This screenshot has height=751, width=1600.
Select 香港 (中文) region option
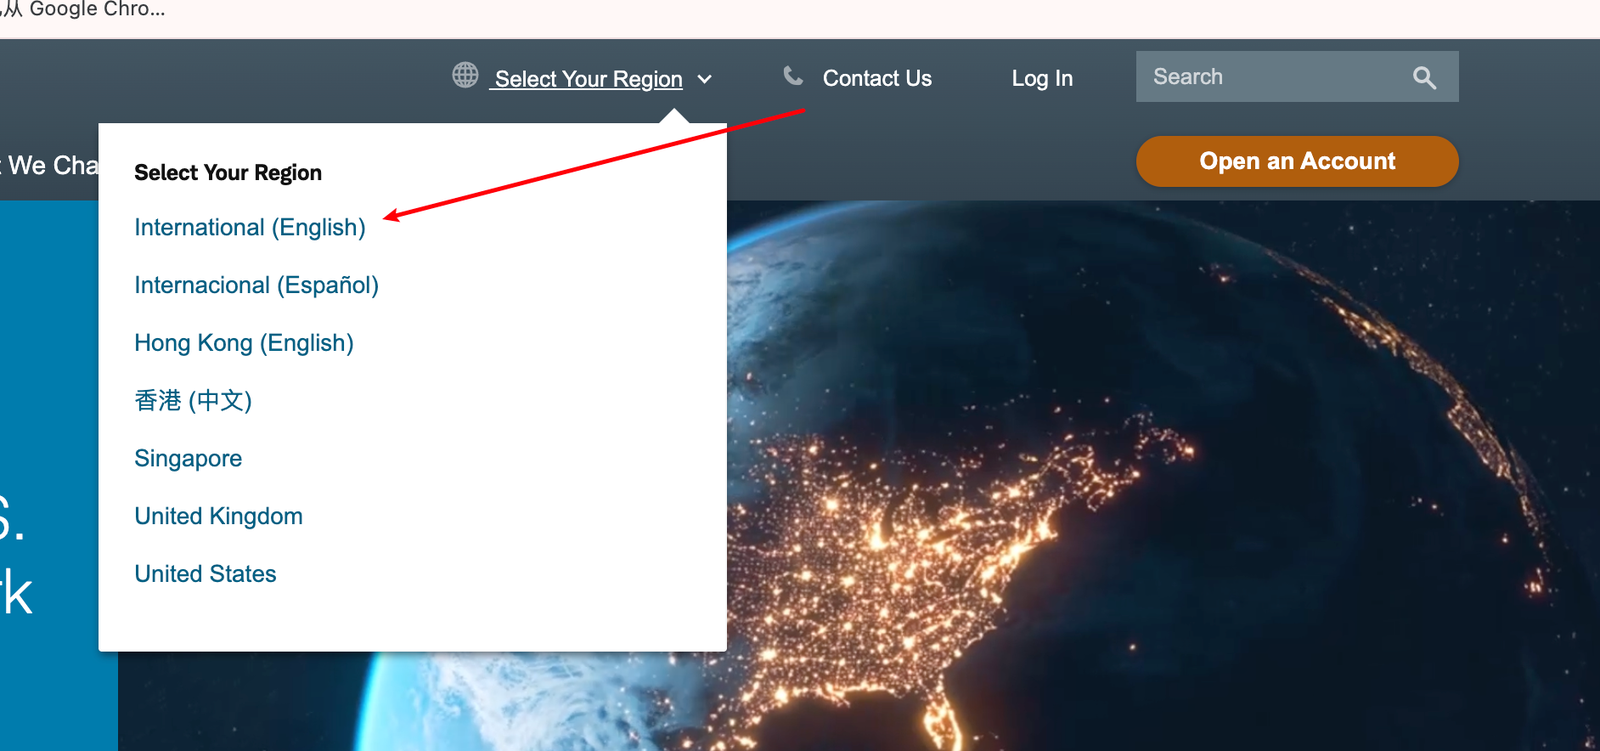coord(193,401)
